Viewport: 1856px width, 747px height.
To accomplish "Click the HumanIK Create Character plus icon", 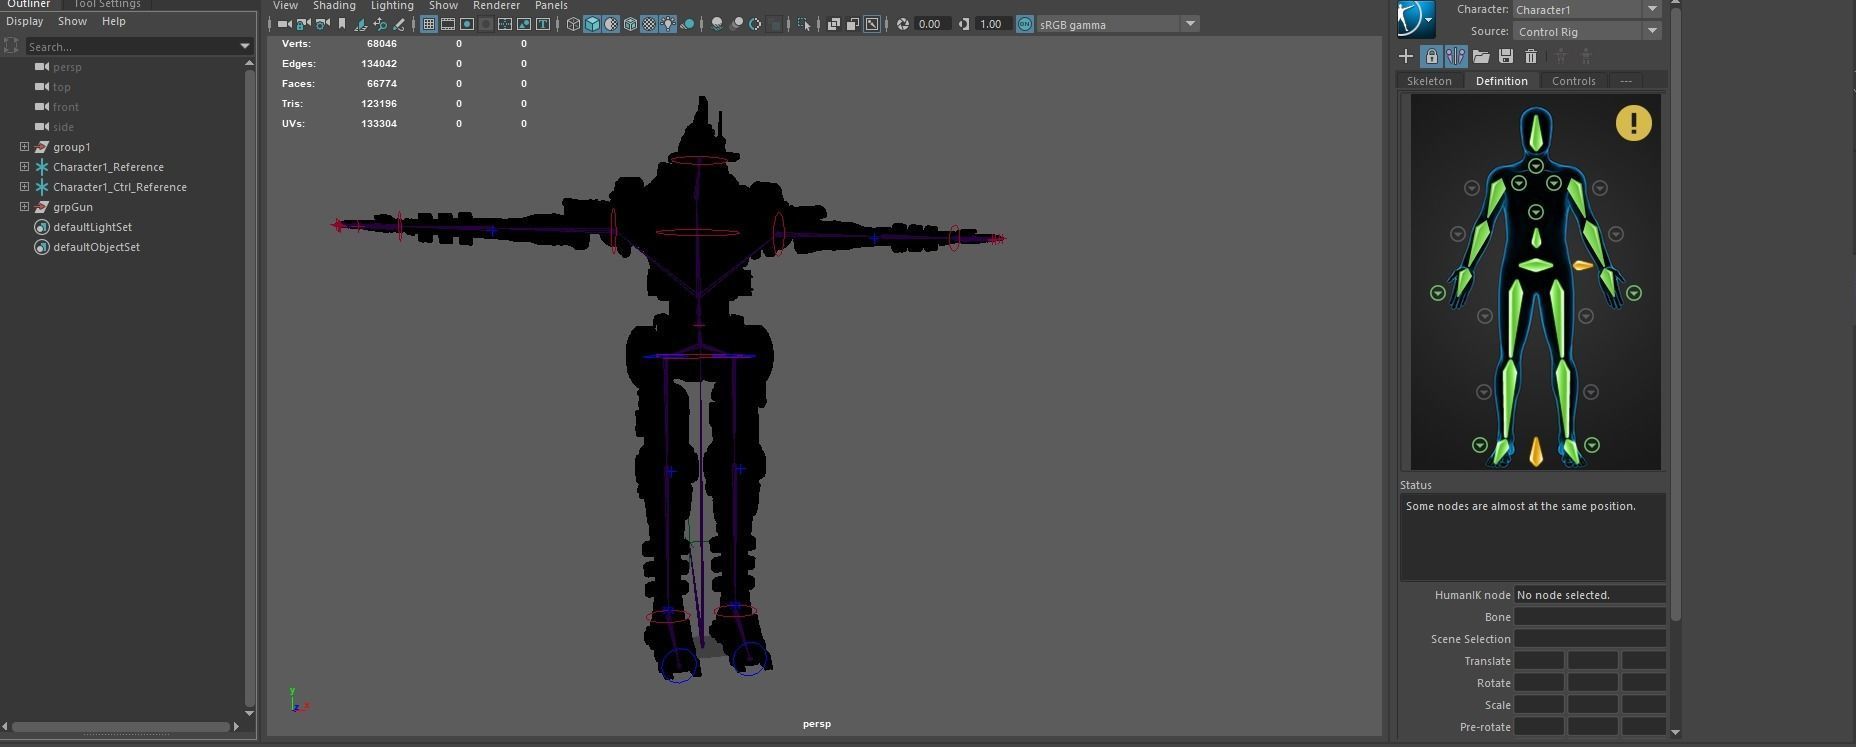I will click(1406, 56).
